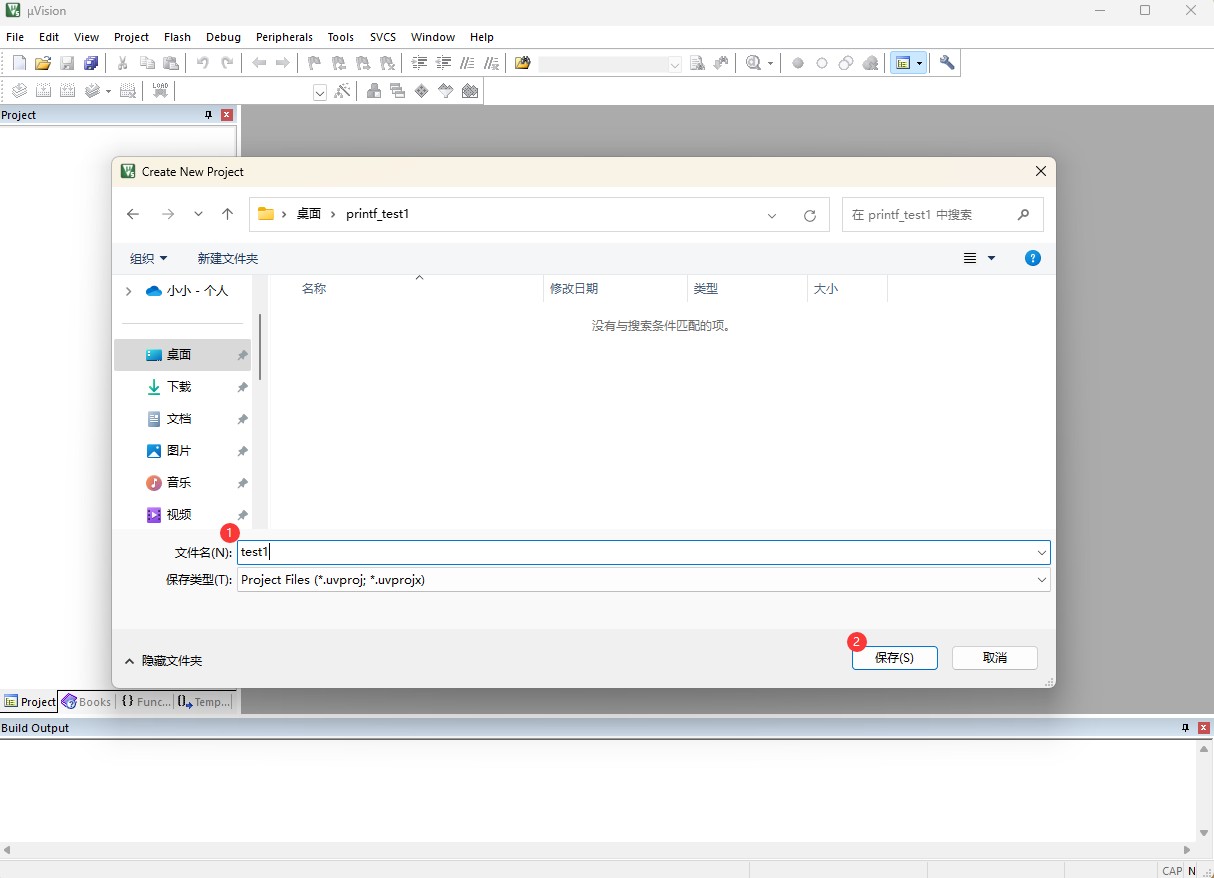The height and width of the screenshot is (878, 1214).
Task: Click the refresh icon in address bar
Action: click(810, 215)
